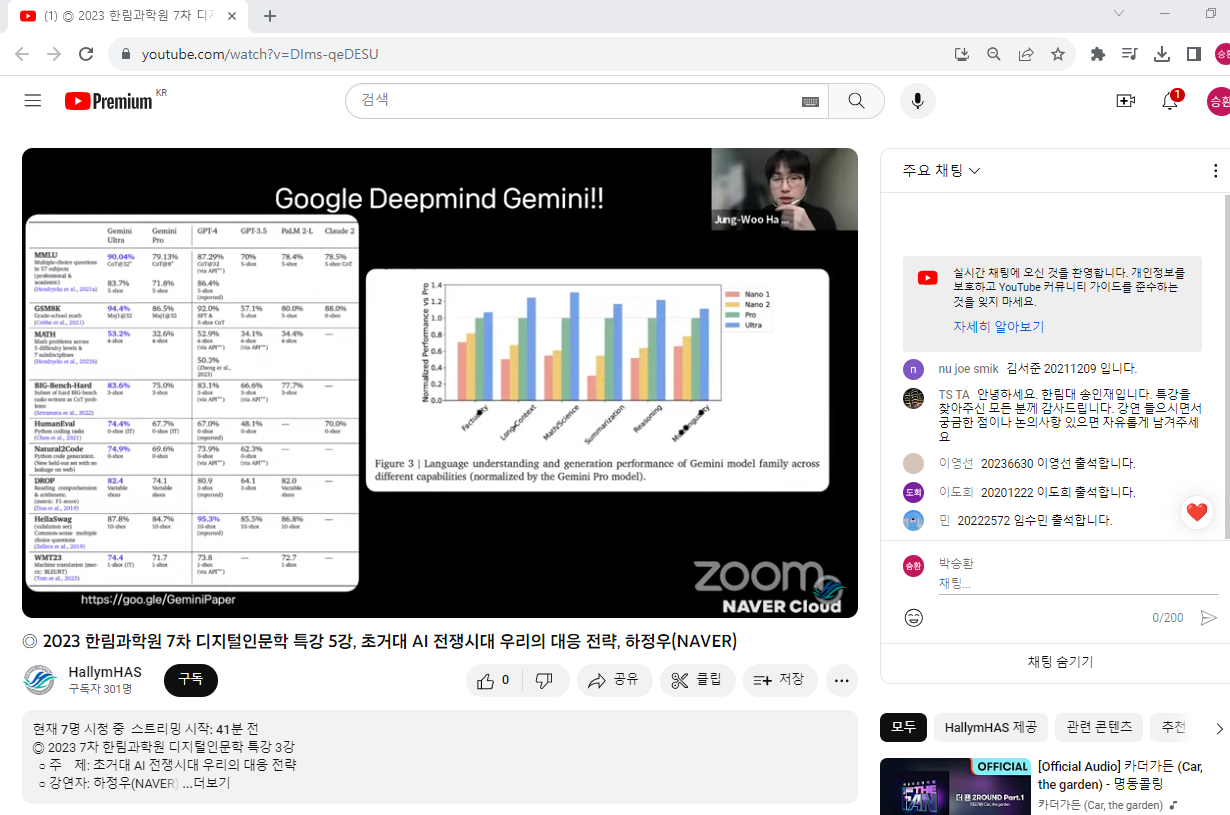
Task: Reload the current page
Action: 86,54
